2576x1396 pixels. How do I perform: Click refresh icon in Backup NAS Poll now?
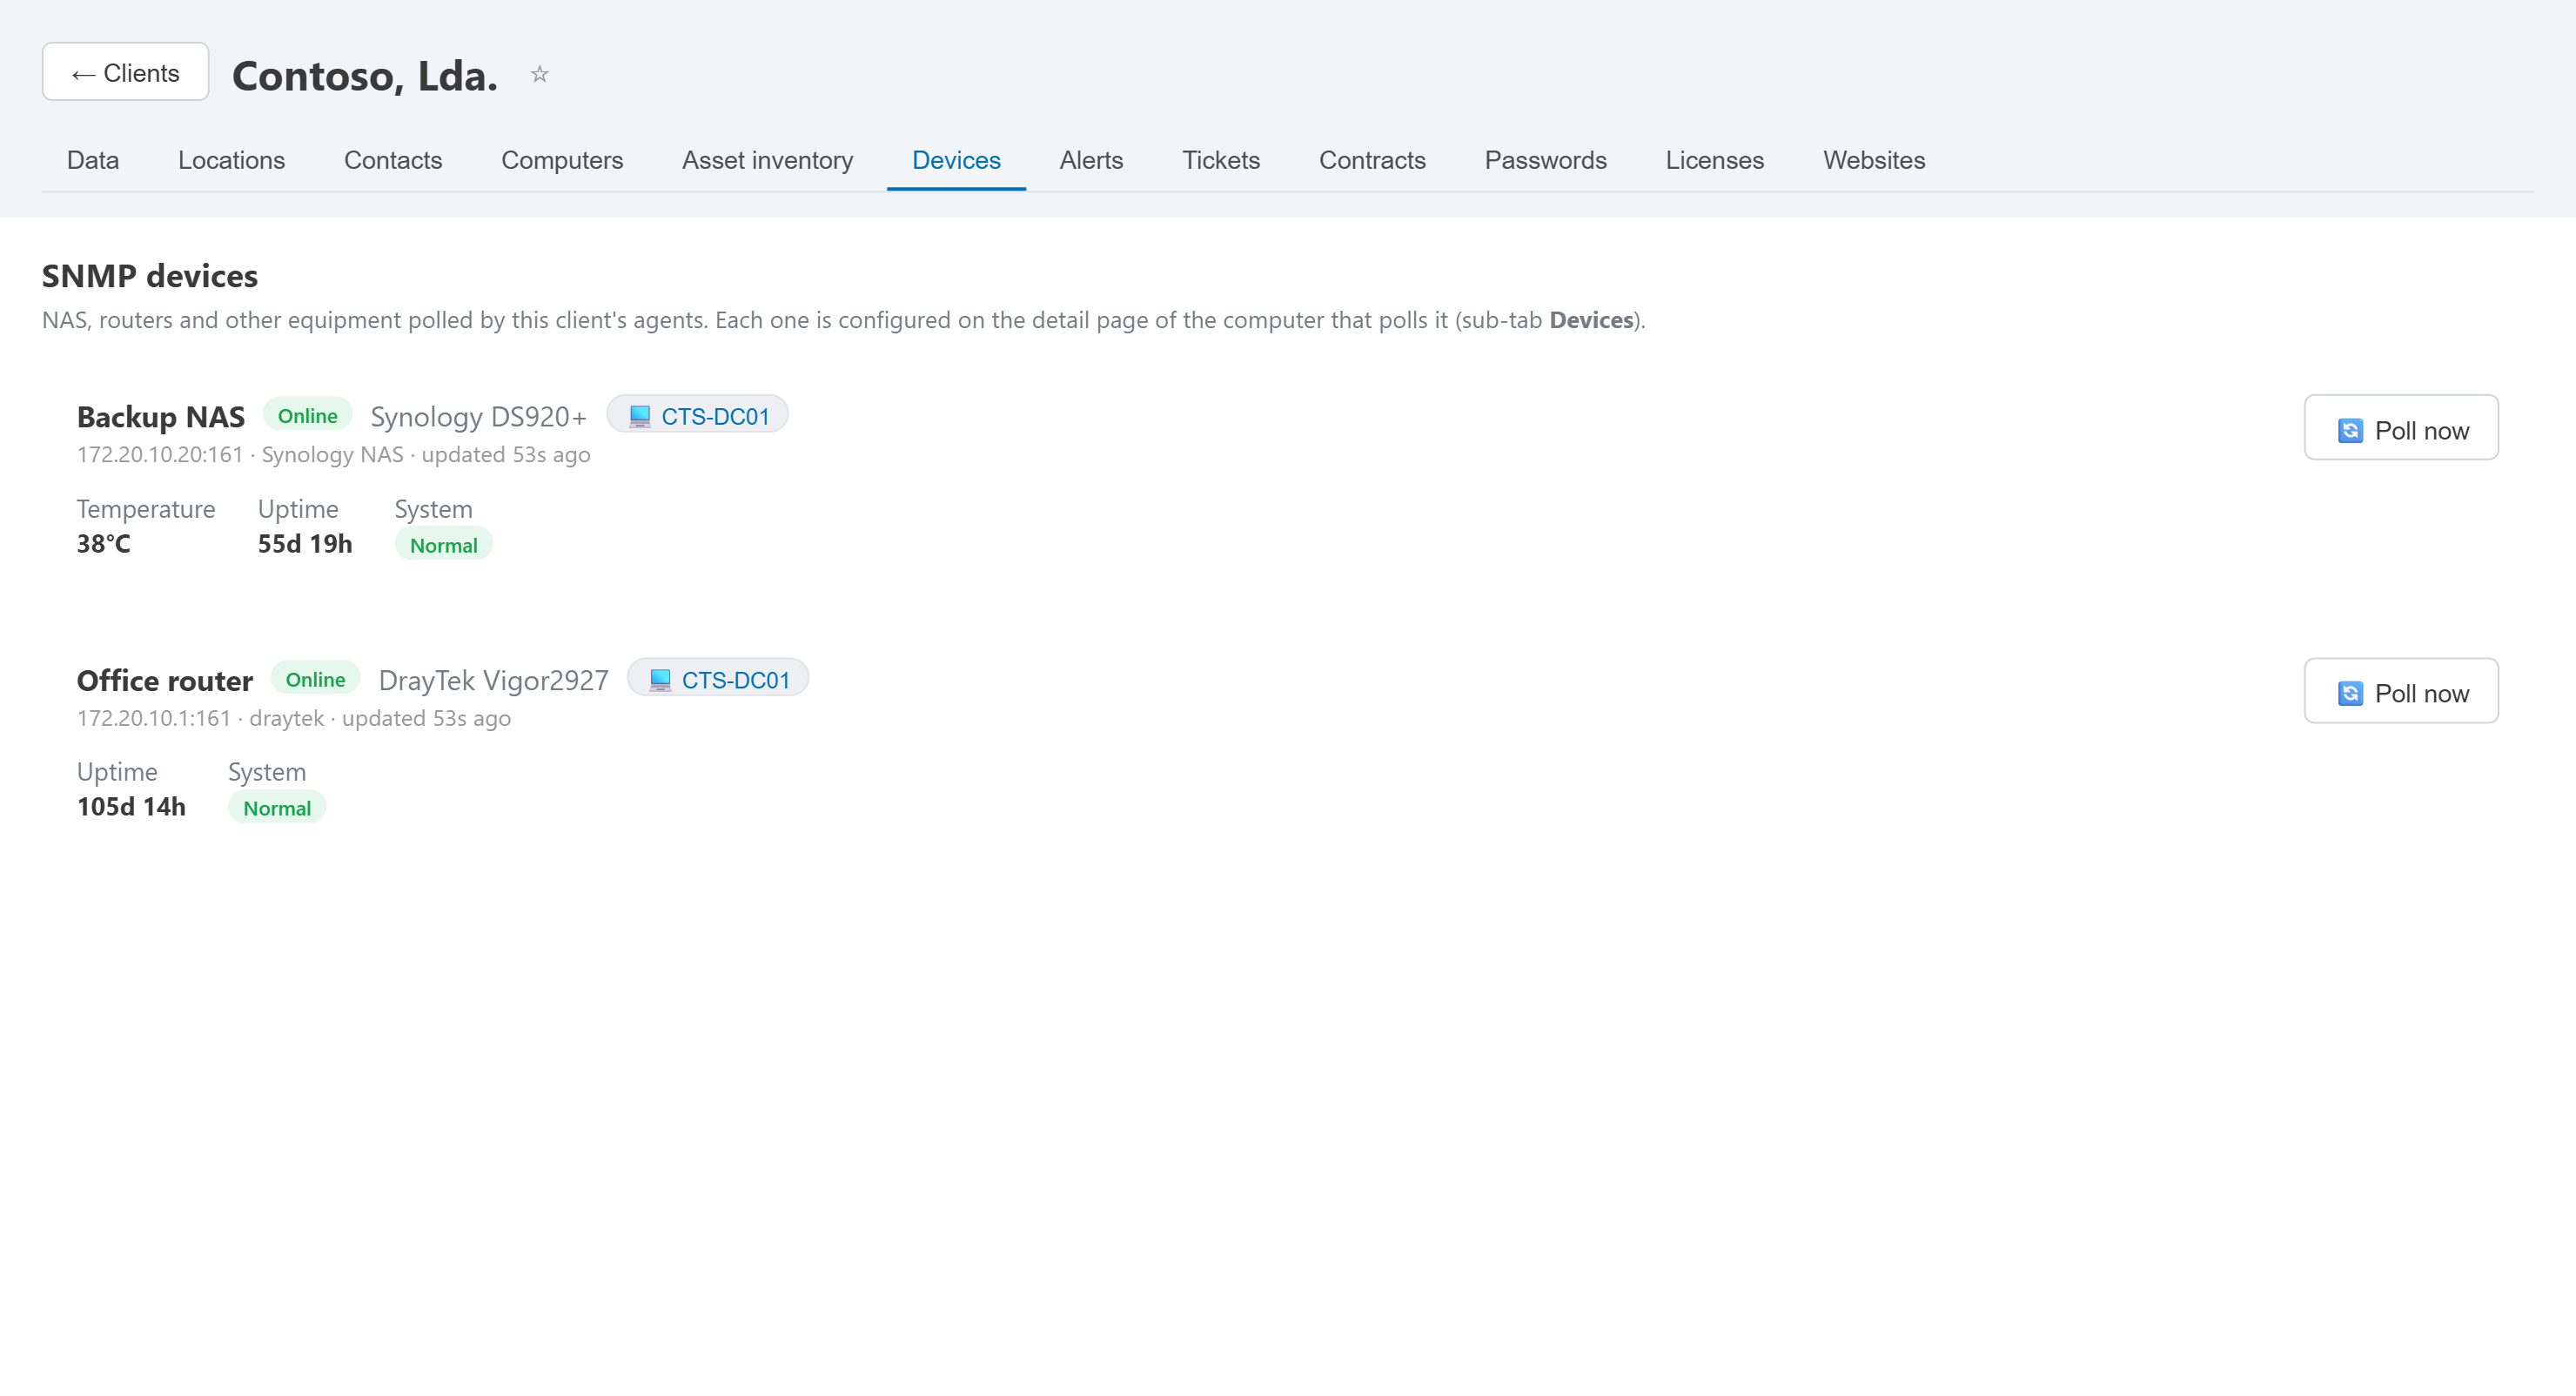2350,430
